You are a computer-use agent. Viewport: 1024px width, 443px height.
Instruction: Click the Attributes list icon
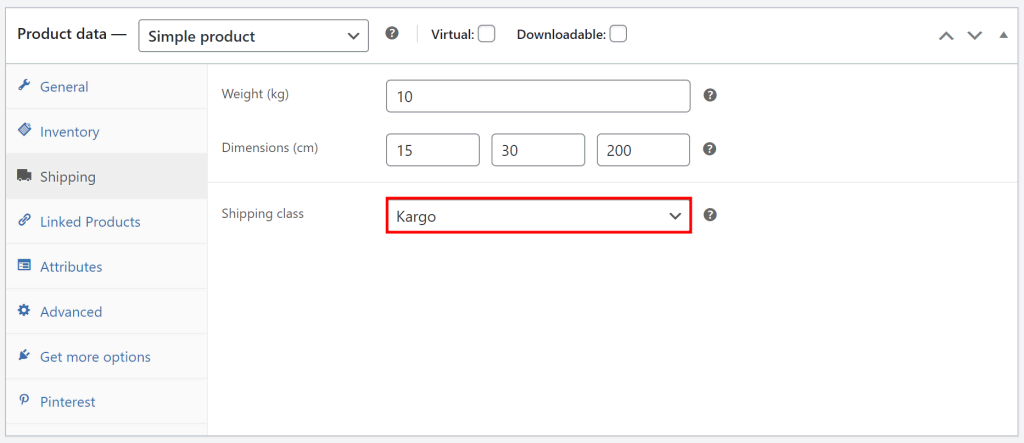[x=25, y=266]
